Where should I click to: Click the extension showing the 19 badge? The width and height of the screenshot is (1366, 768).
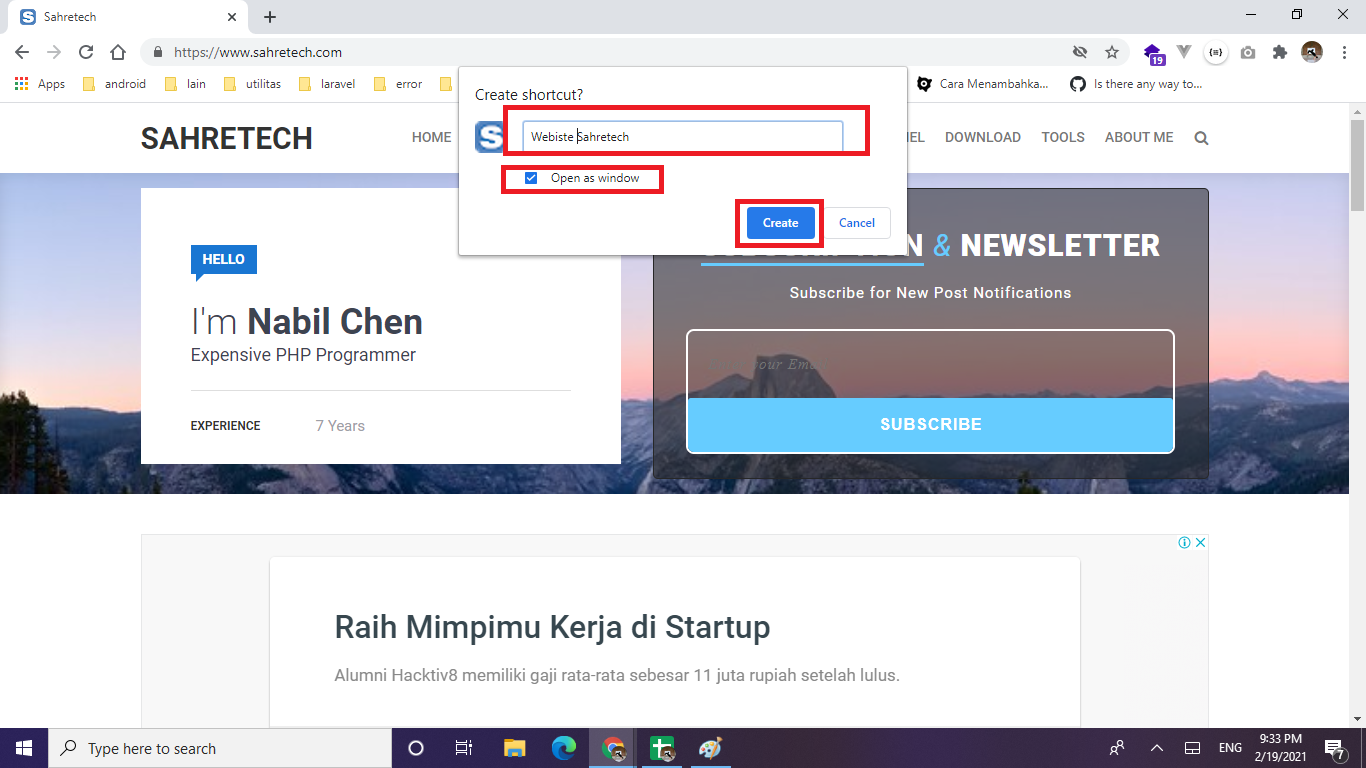tap(1154, 51)
